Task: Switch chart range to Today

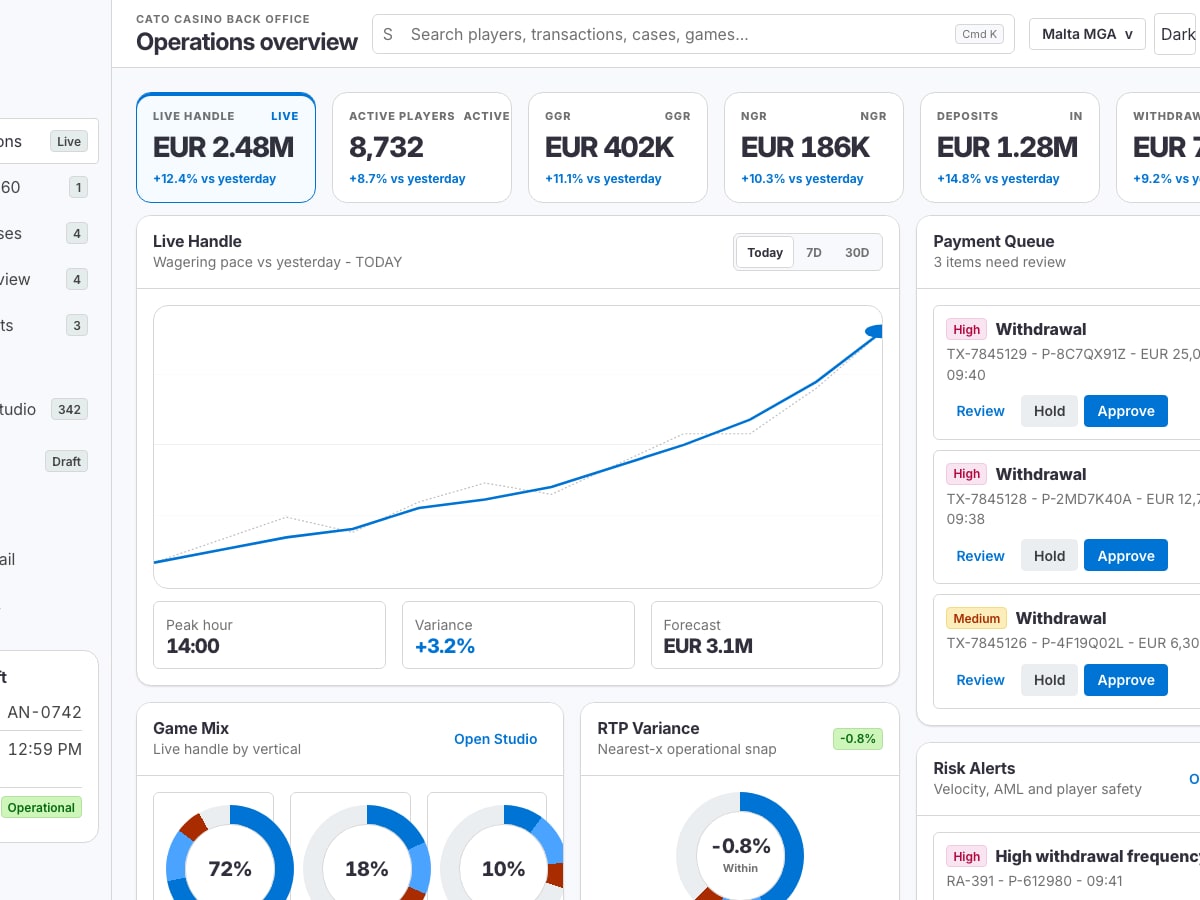Action: [x=765, y=253]
